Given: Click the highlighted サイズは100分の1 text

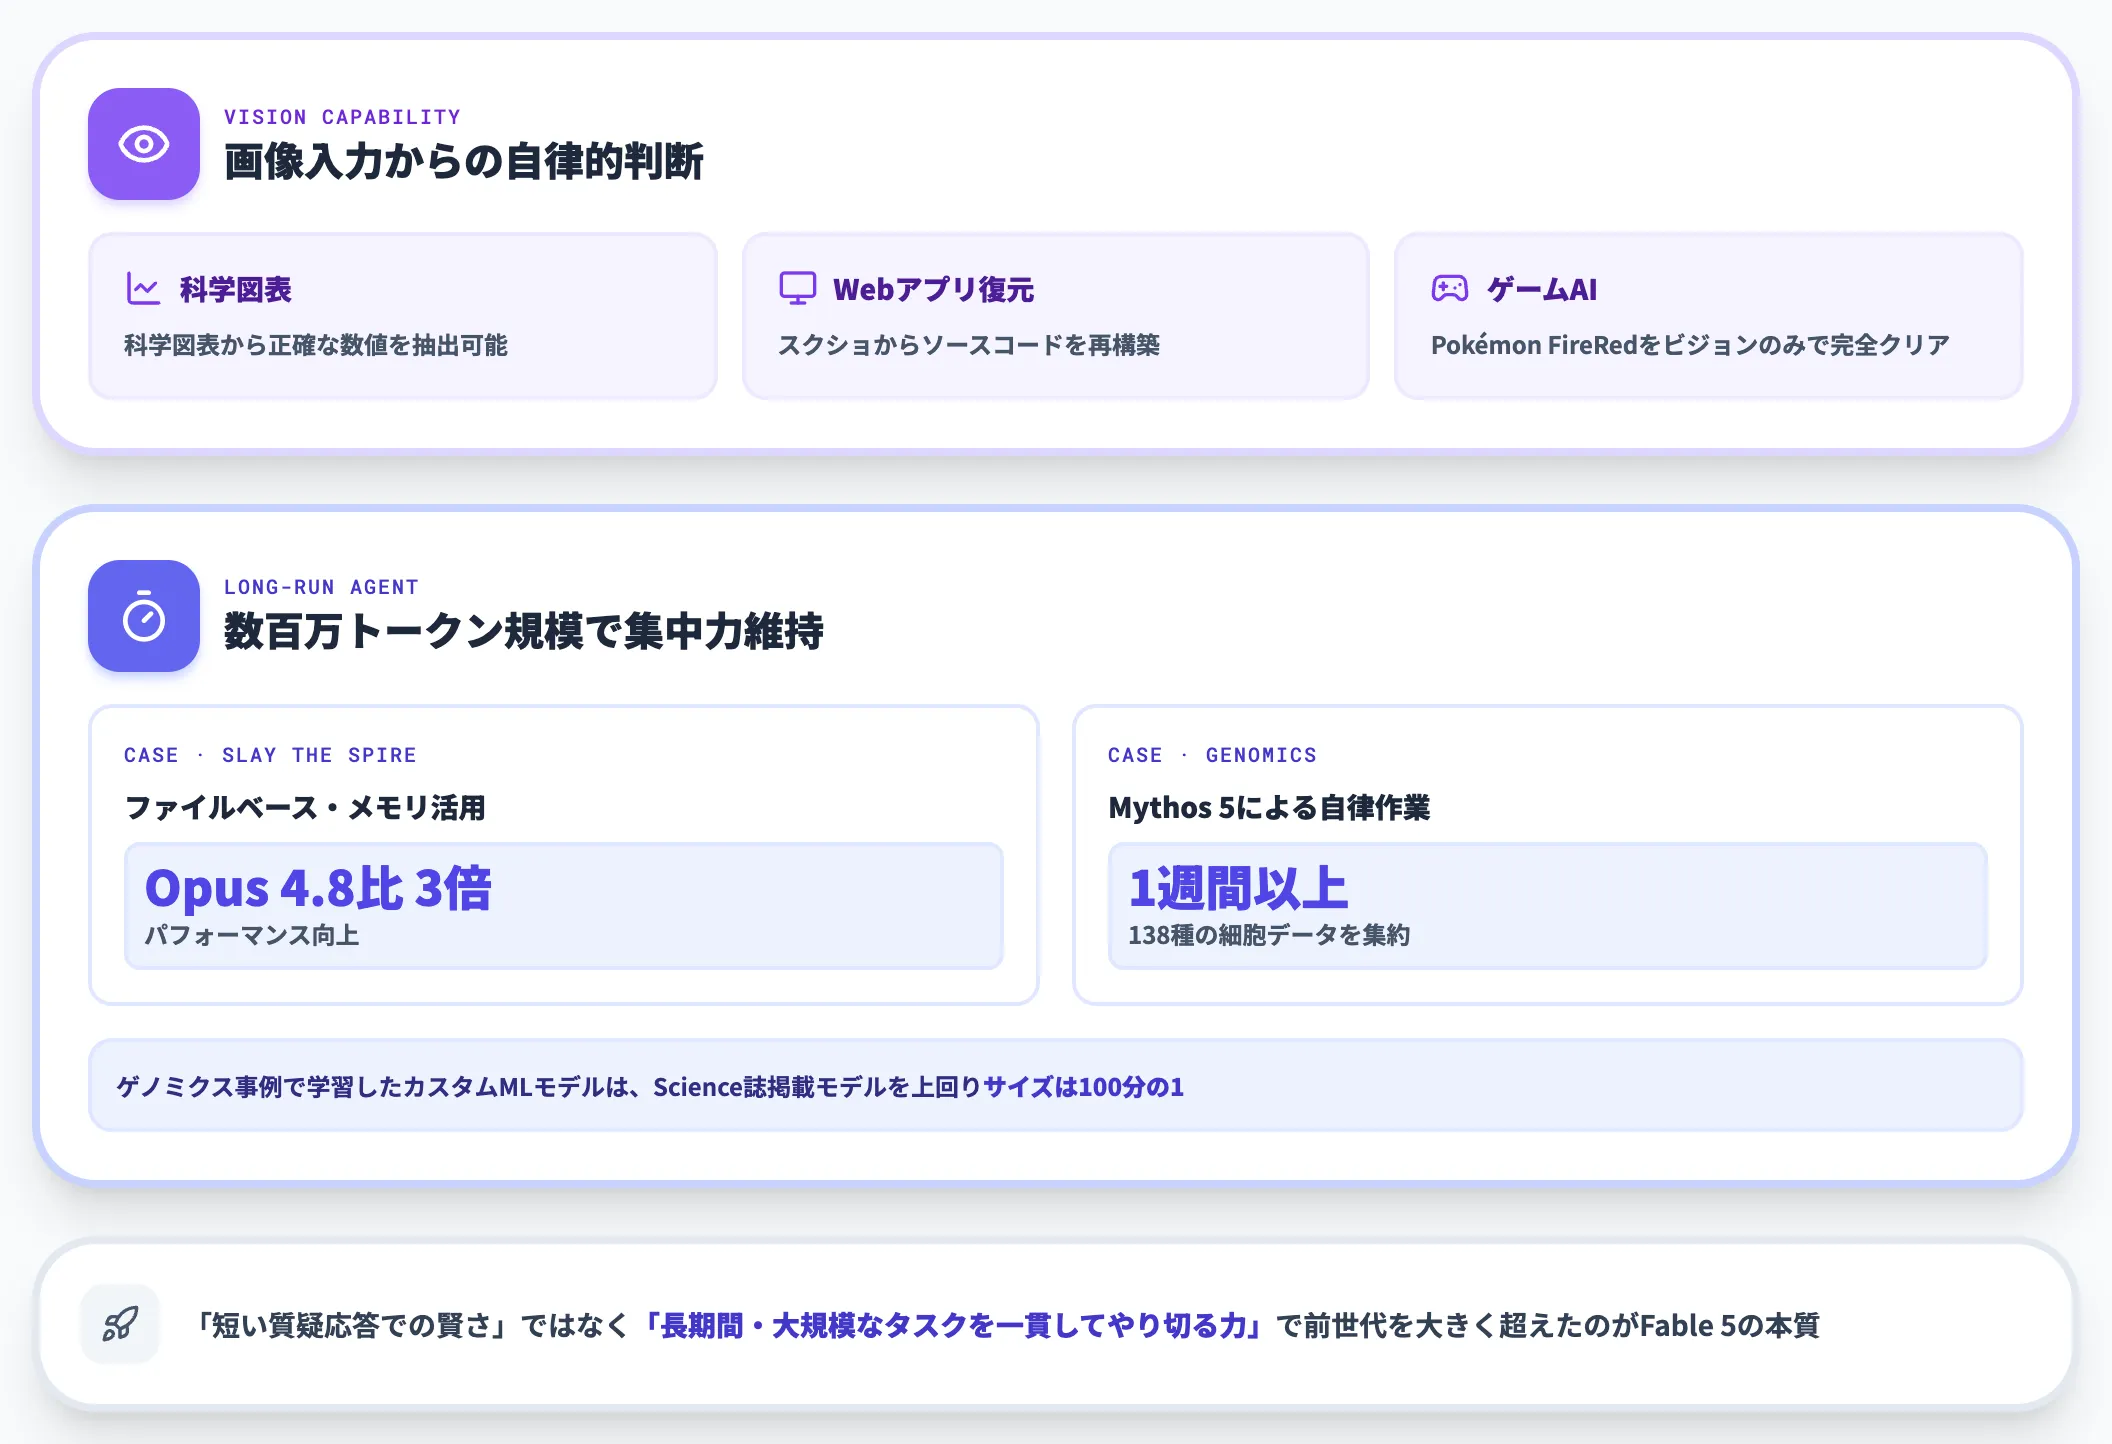Looking at the screenshot, I should point(1084,1087).
